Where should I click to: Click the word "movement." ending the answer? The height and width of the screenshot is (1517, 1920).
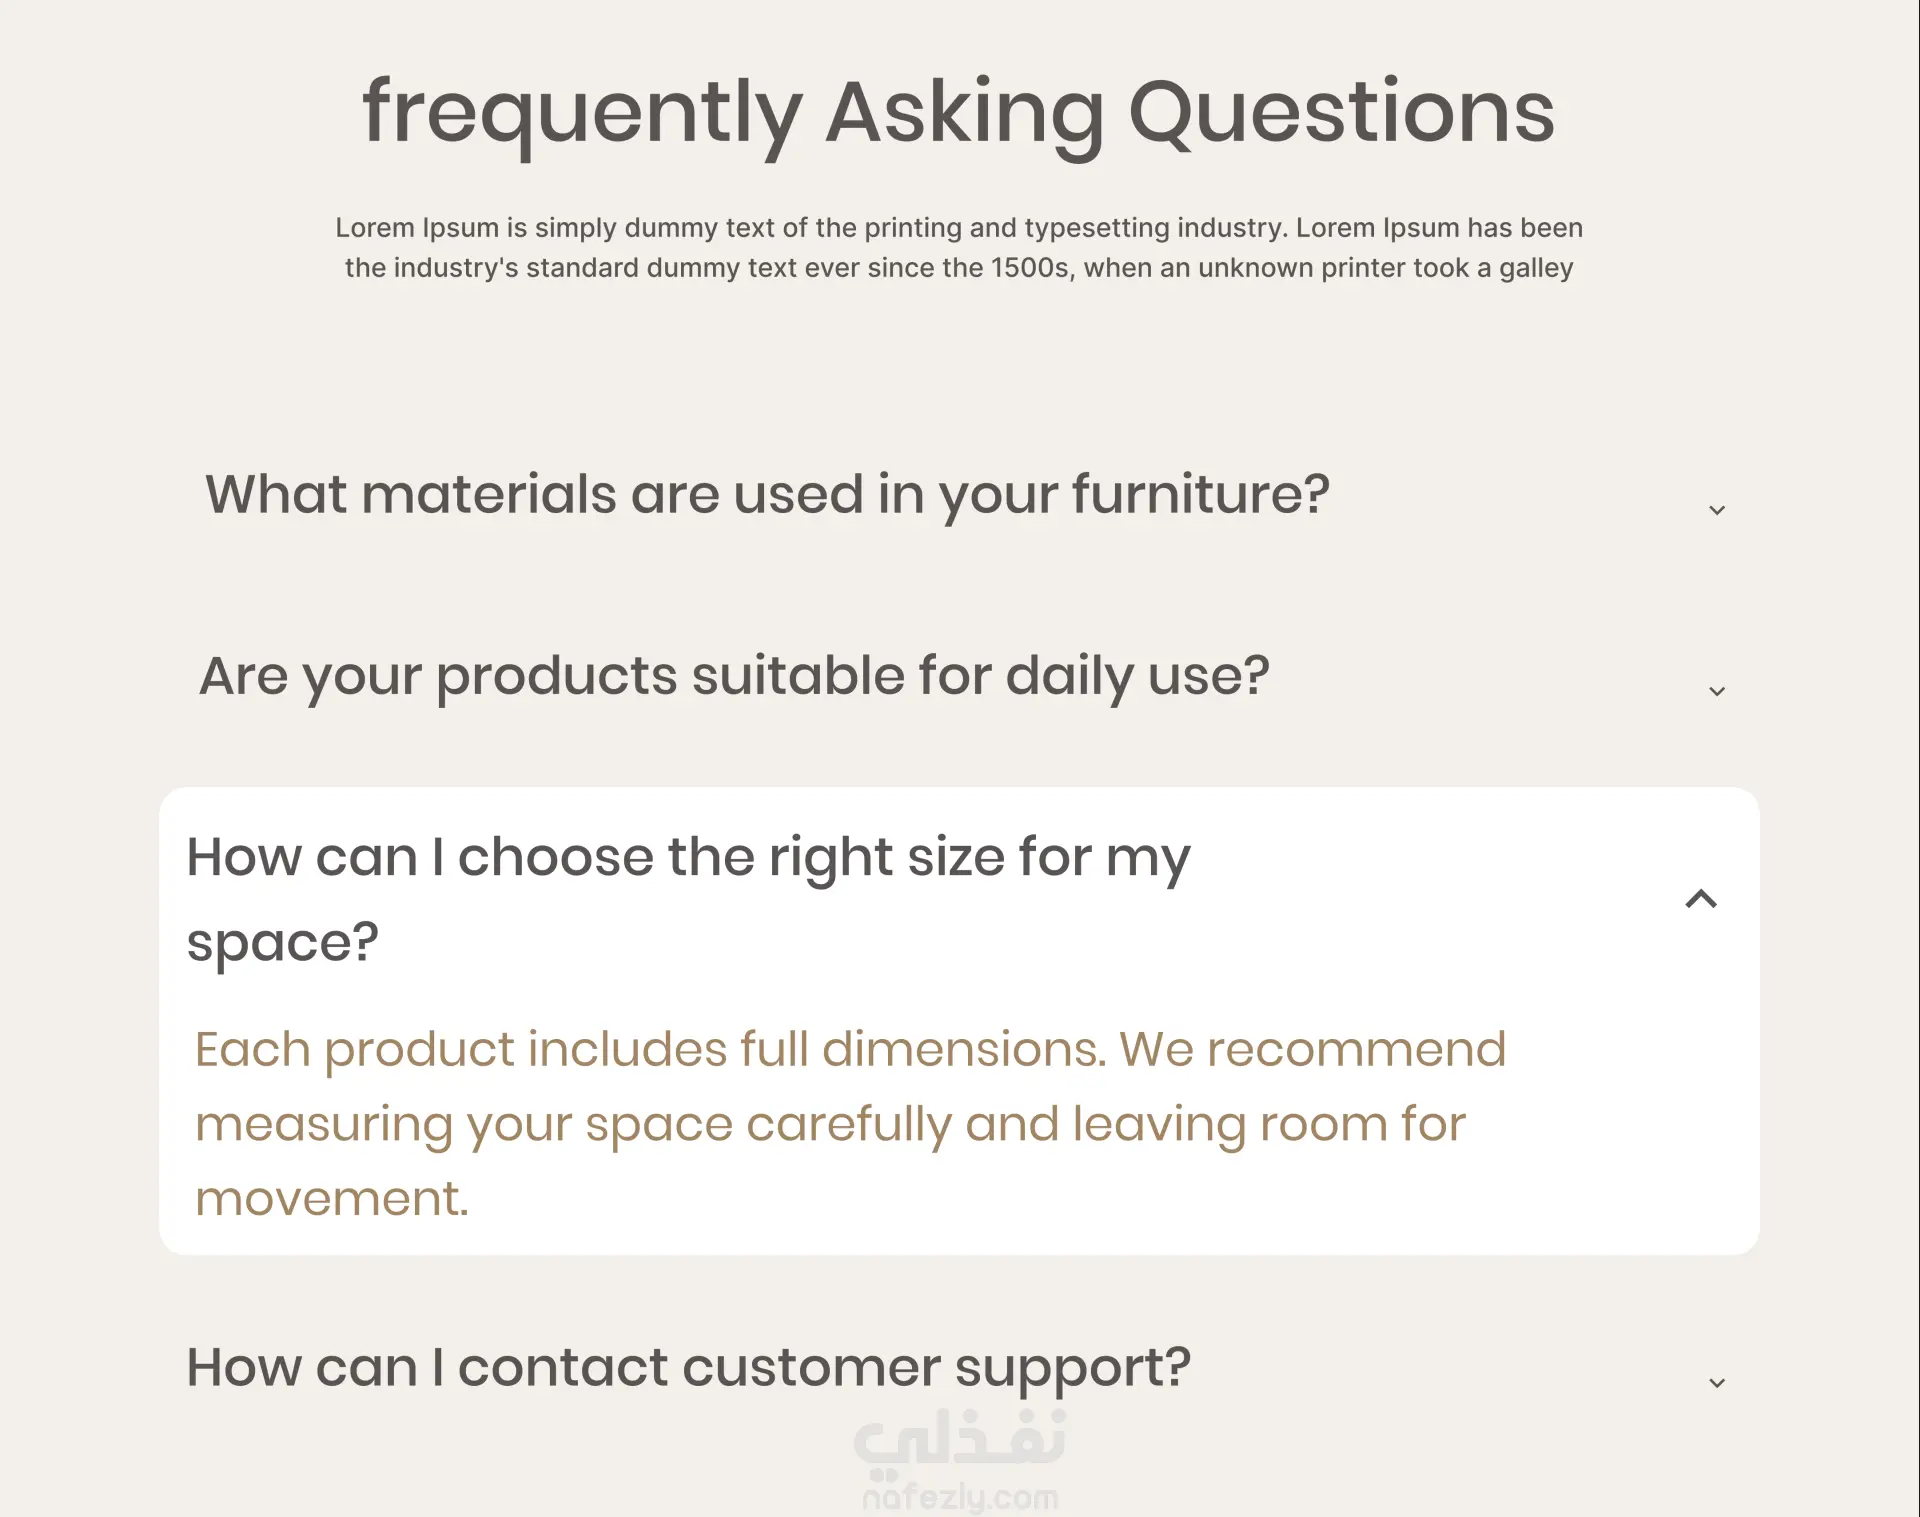(x=331, y=1198)
